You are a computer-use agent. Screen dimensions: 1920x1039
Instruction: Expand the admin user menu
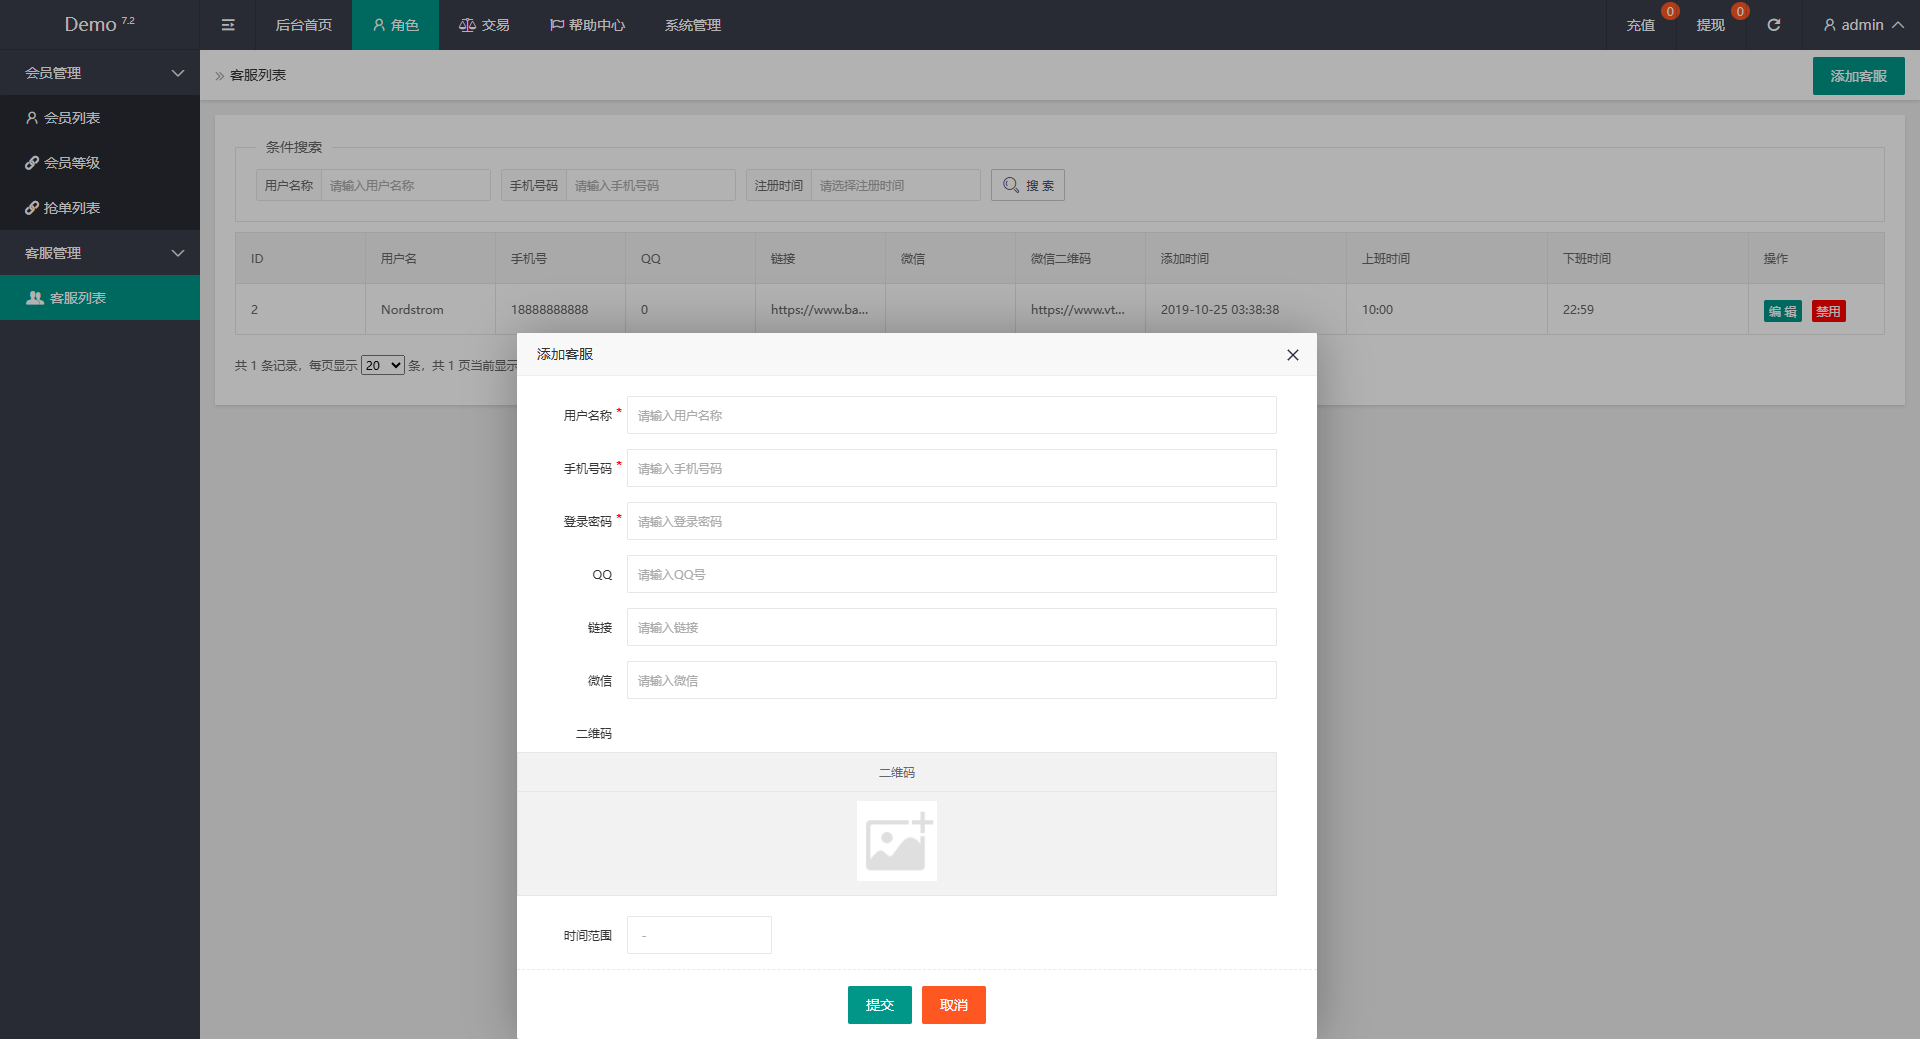[1862, 25]
